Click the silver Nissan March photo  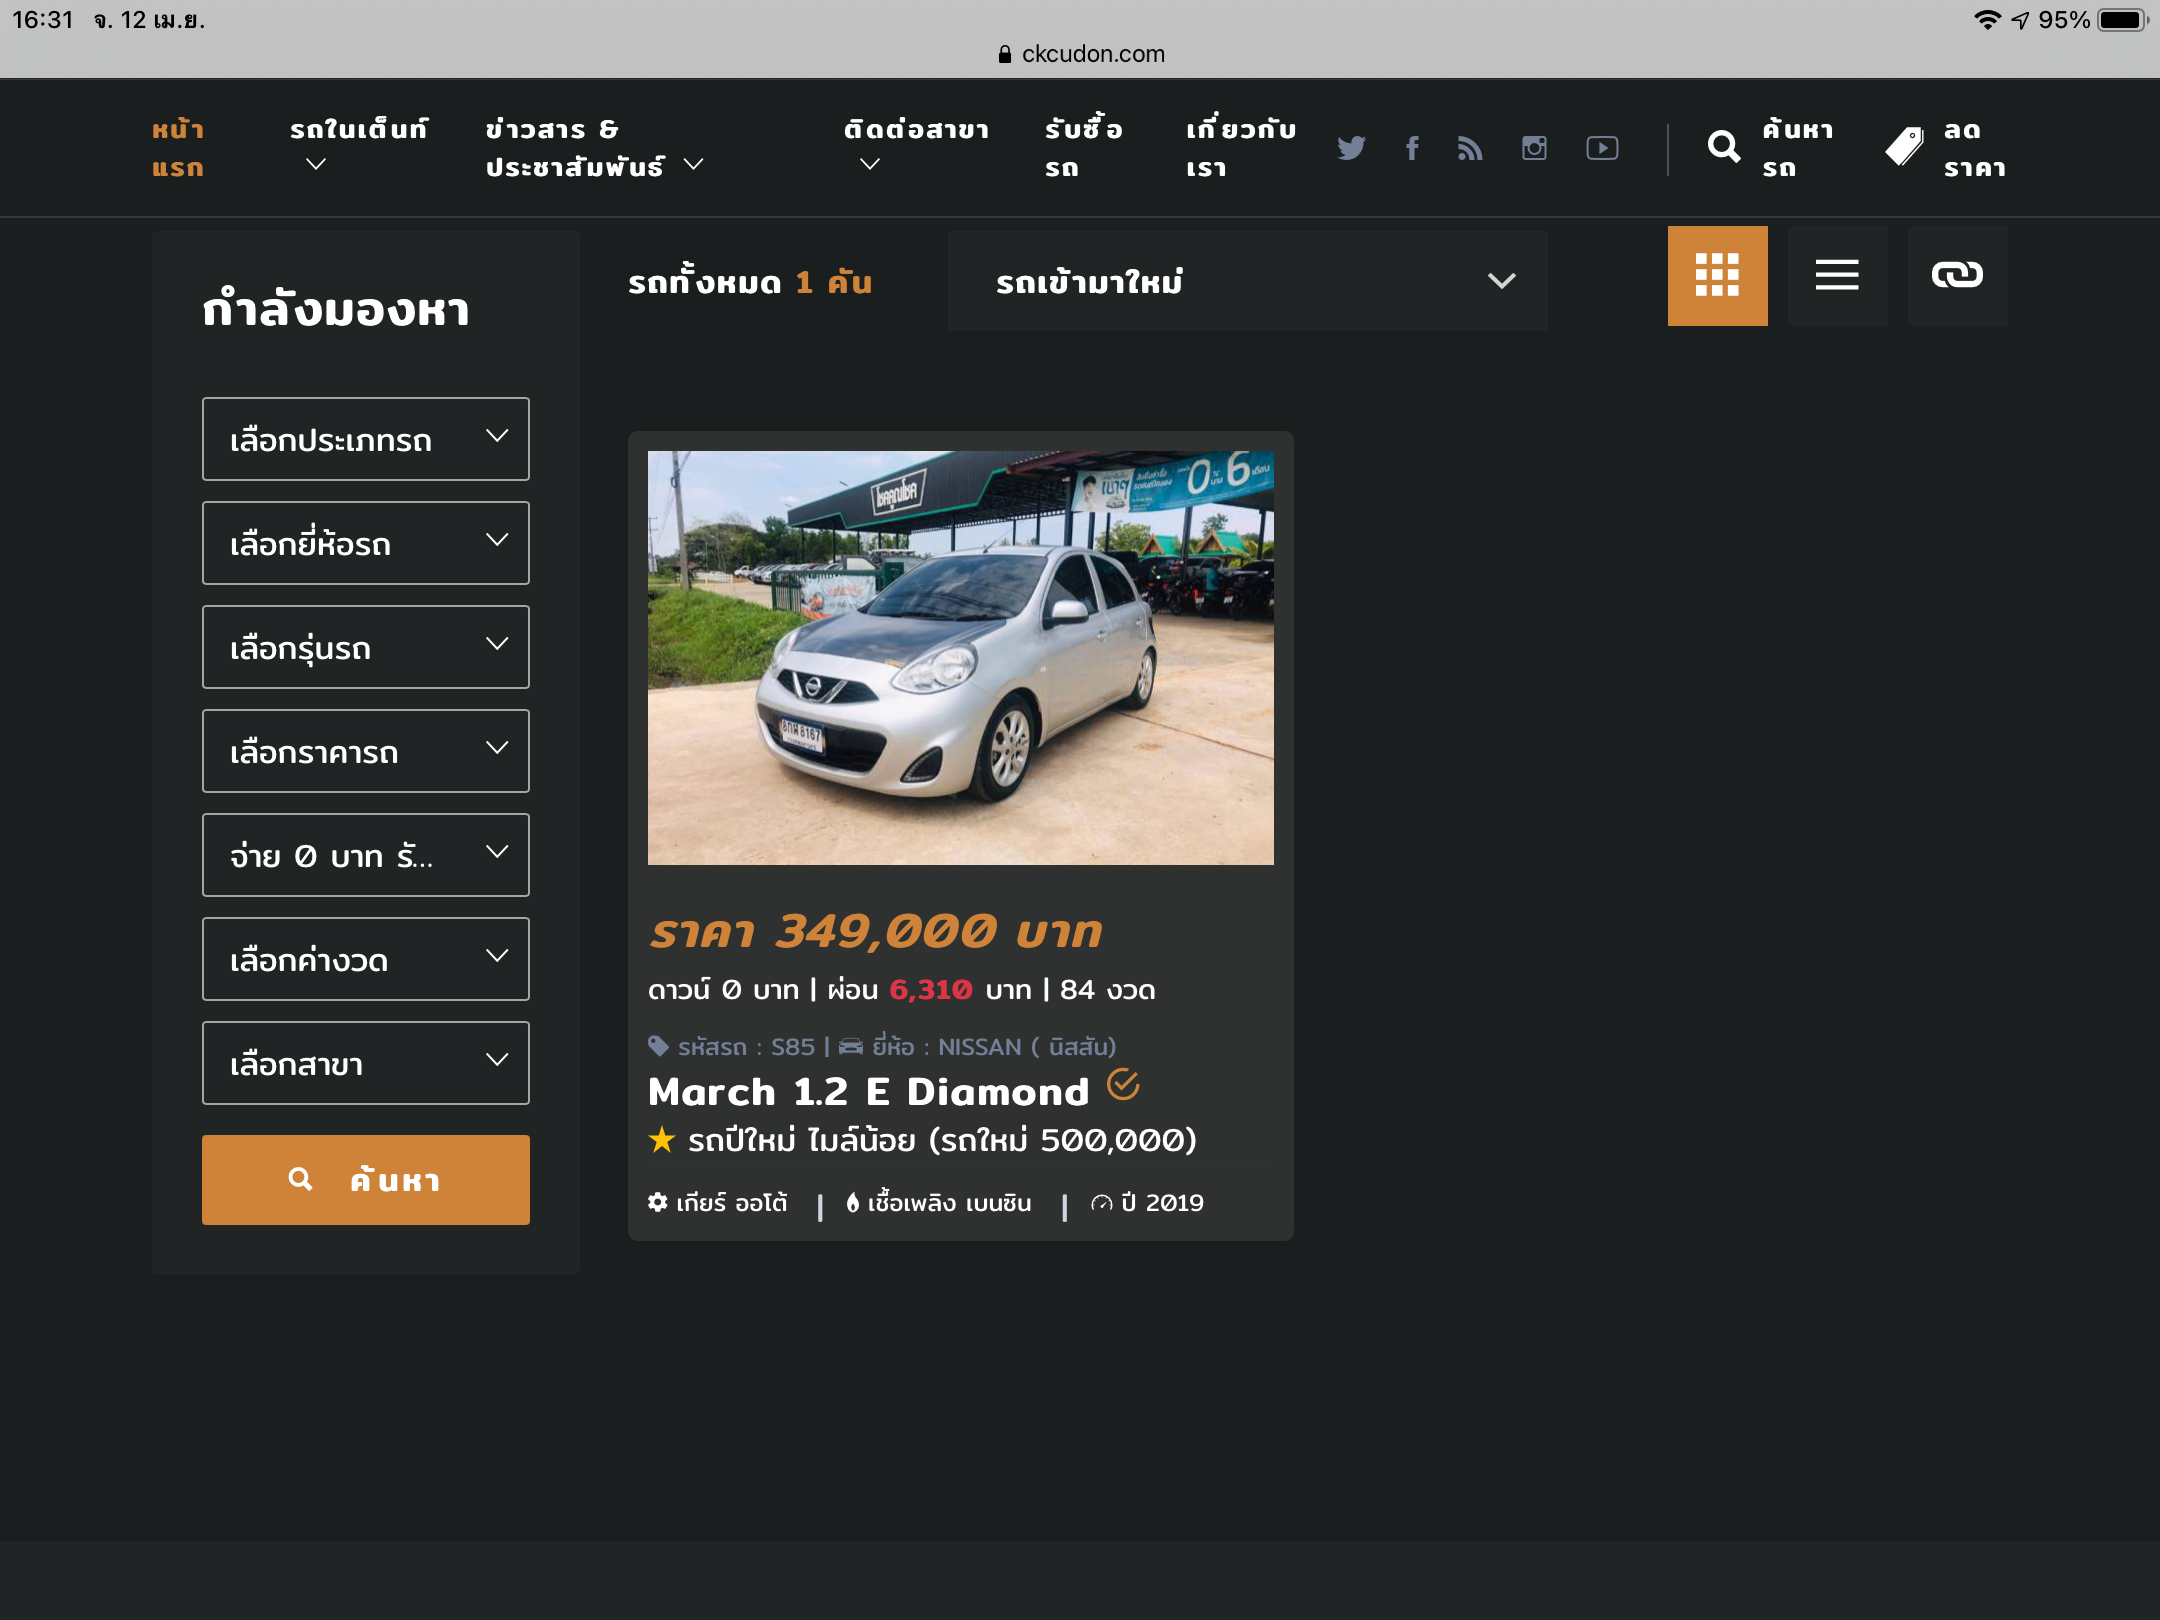(960, 657)
